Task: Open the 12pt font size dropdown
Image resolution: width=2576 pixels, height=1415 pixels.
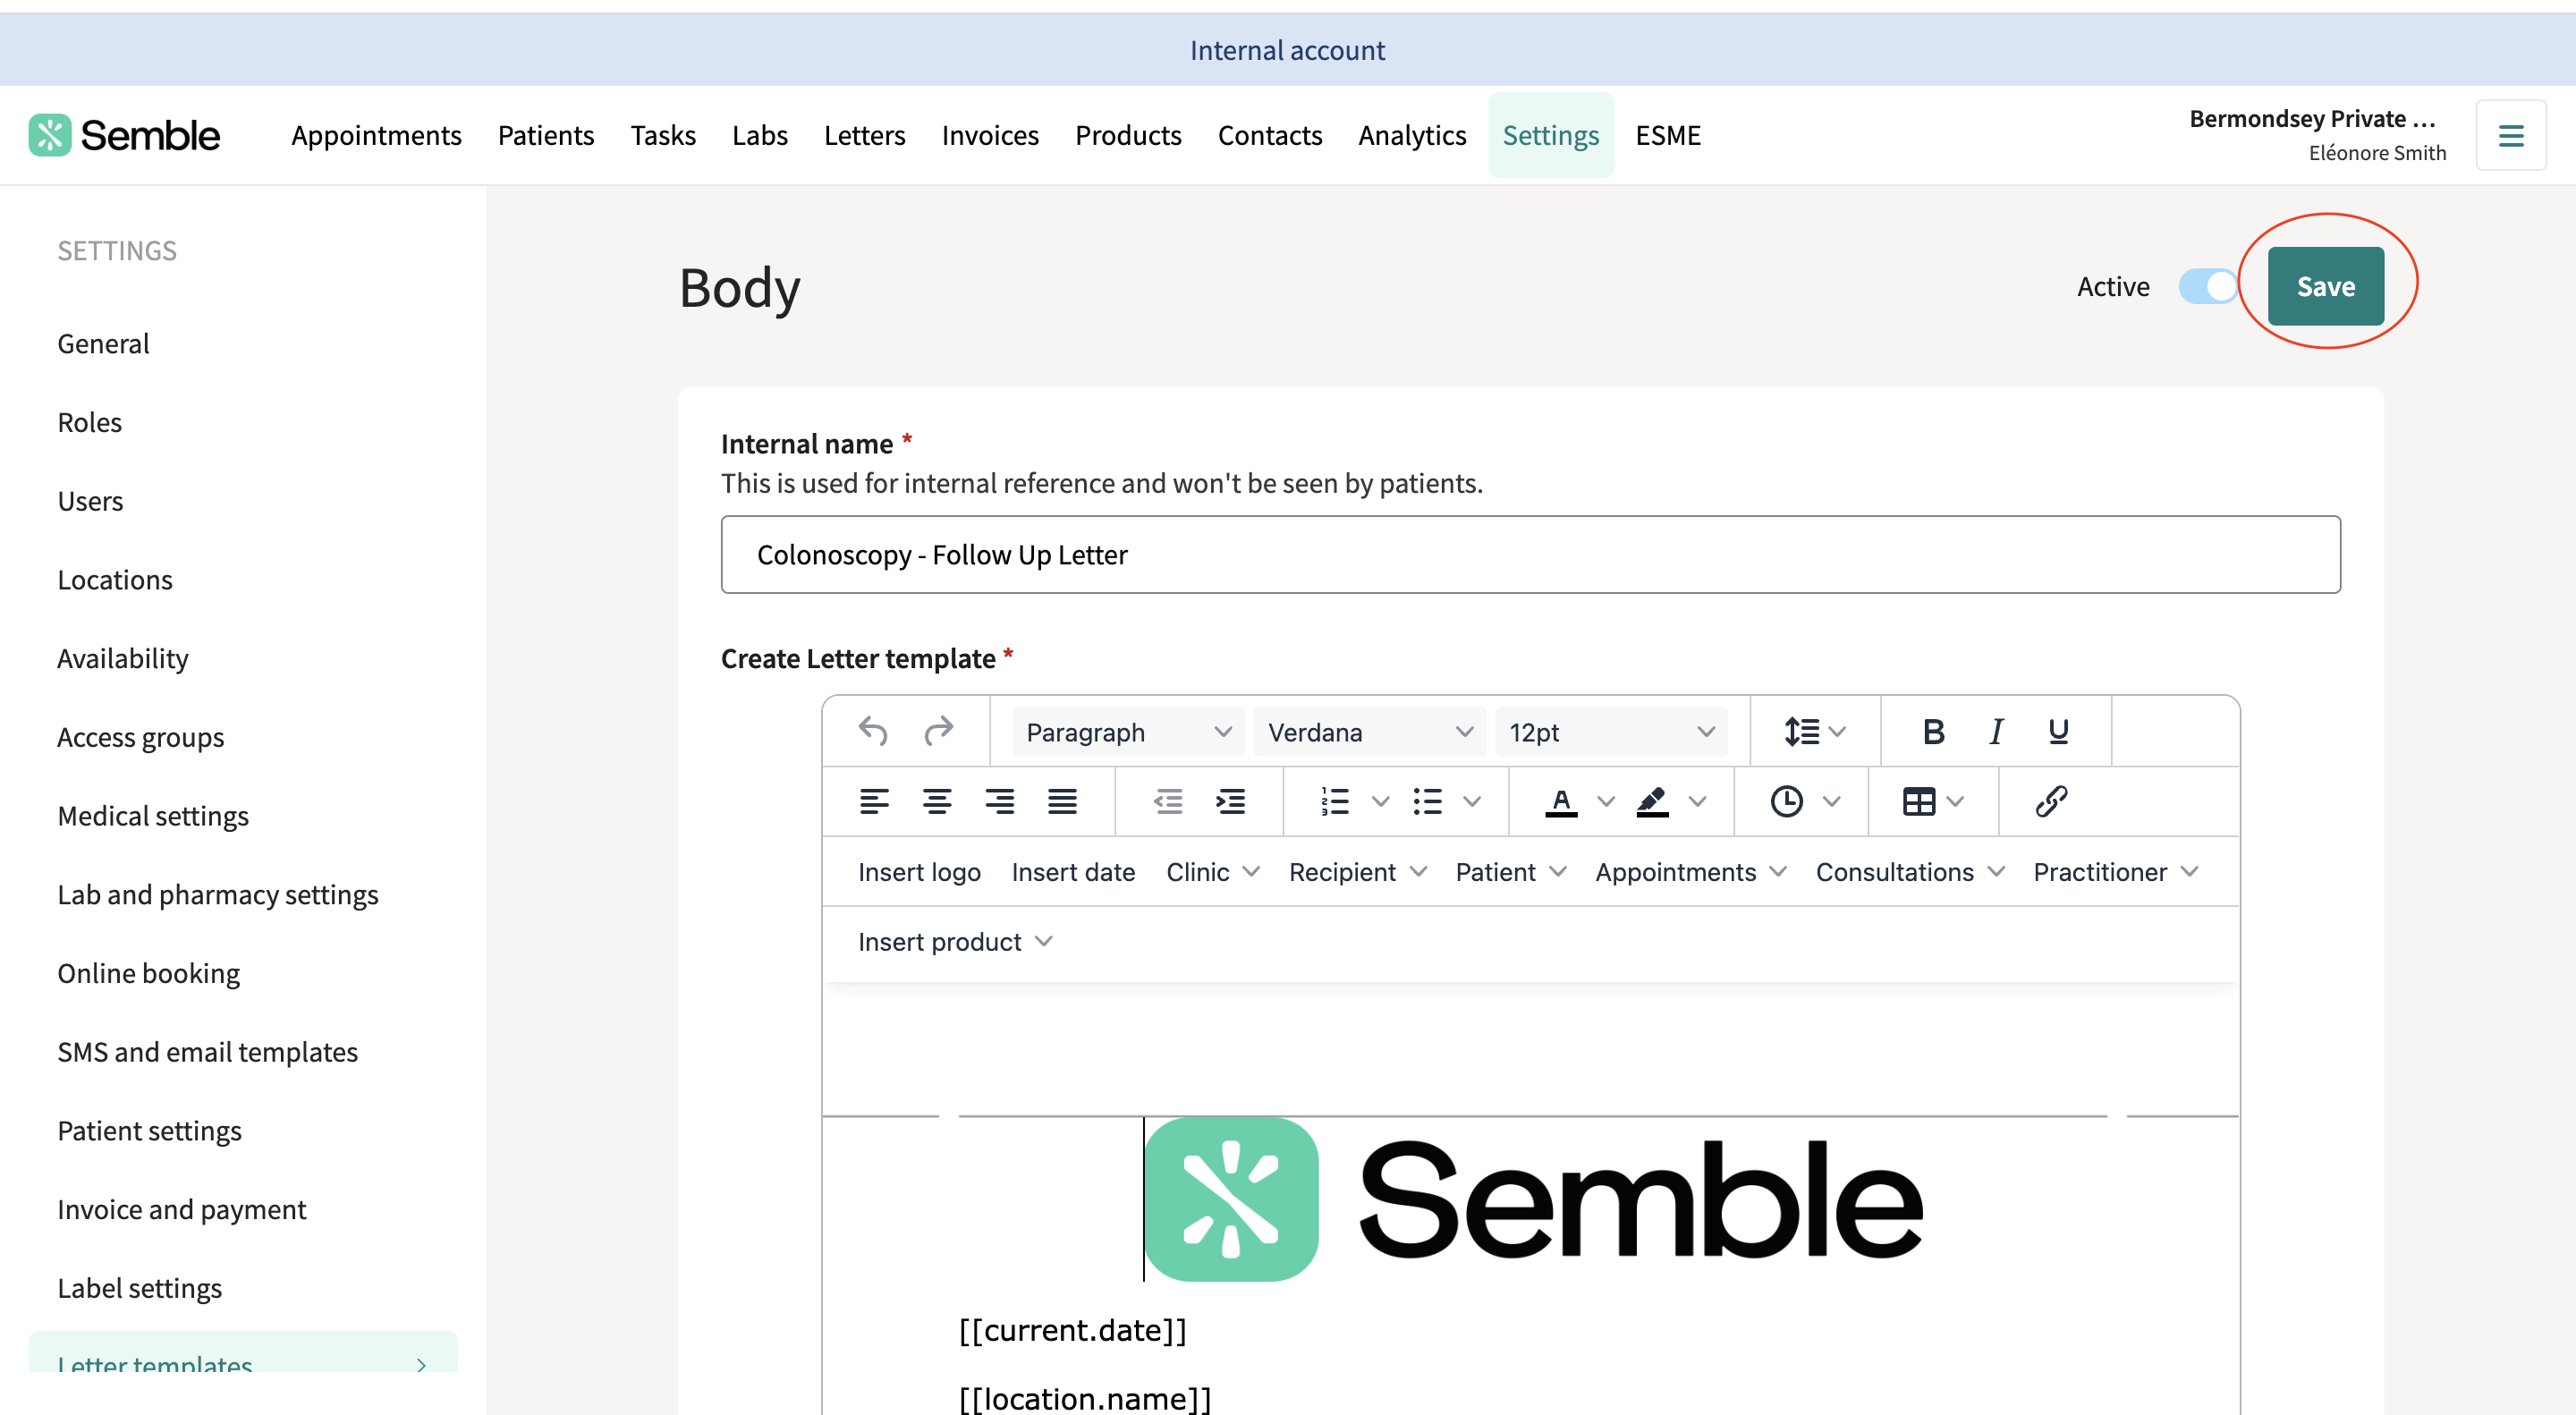Action: (1611, 732)
